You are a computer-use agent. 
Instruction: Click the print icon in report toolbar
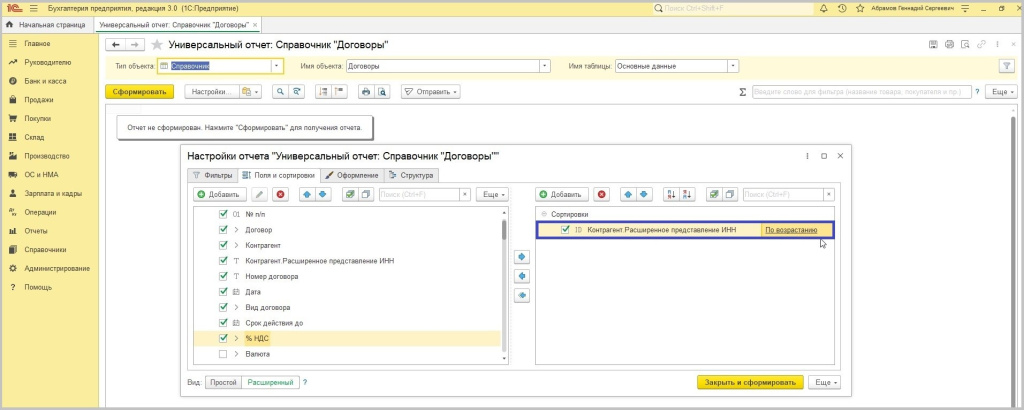tap(366, 91)
